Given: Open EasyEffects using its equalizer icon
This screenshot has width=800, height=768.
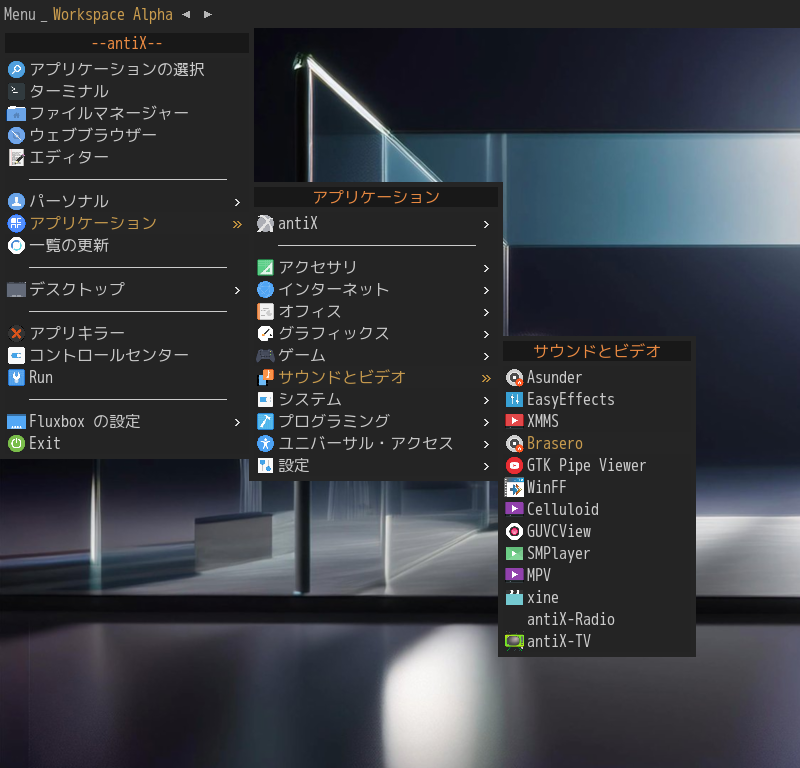Looking at the screenshot, I should coord(514,400).
